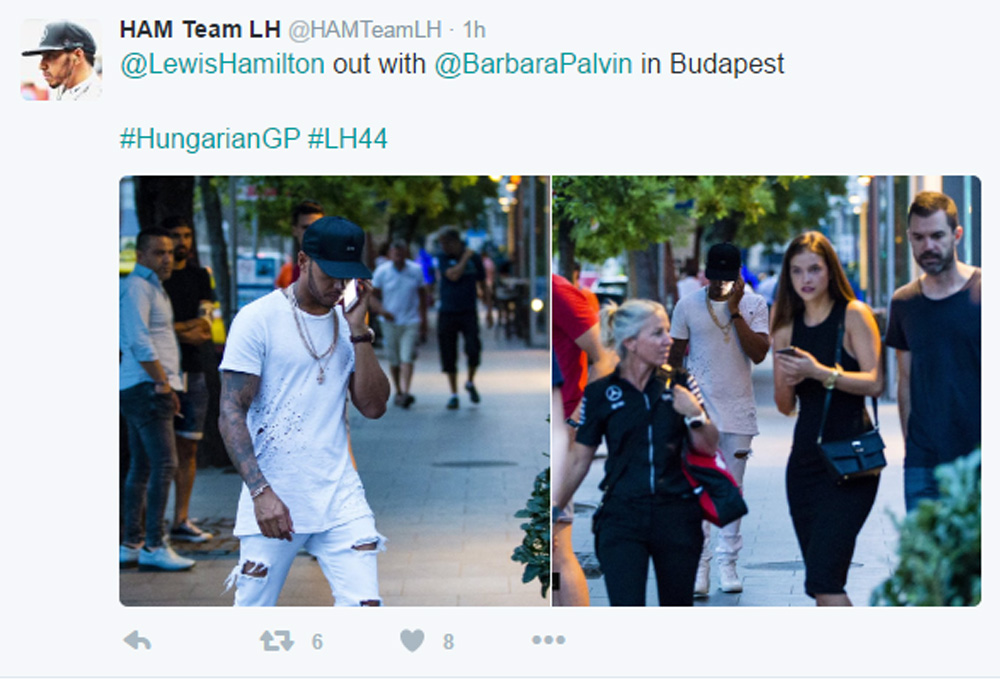Follow the @BarbaraPalvin mention
Screen dimensions: 1000x685
tap(533, 64)
